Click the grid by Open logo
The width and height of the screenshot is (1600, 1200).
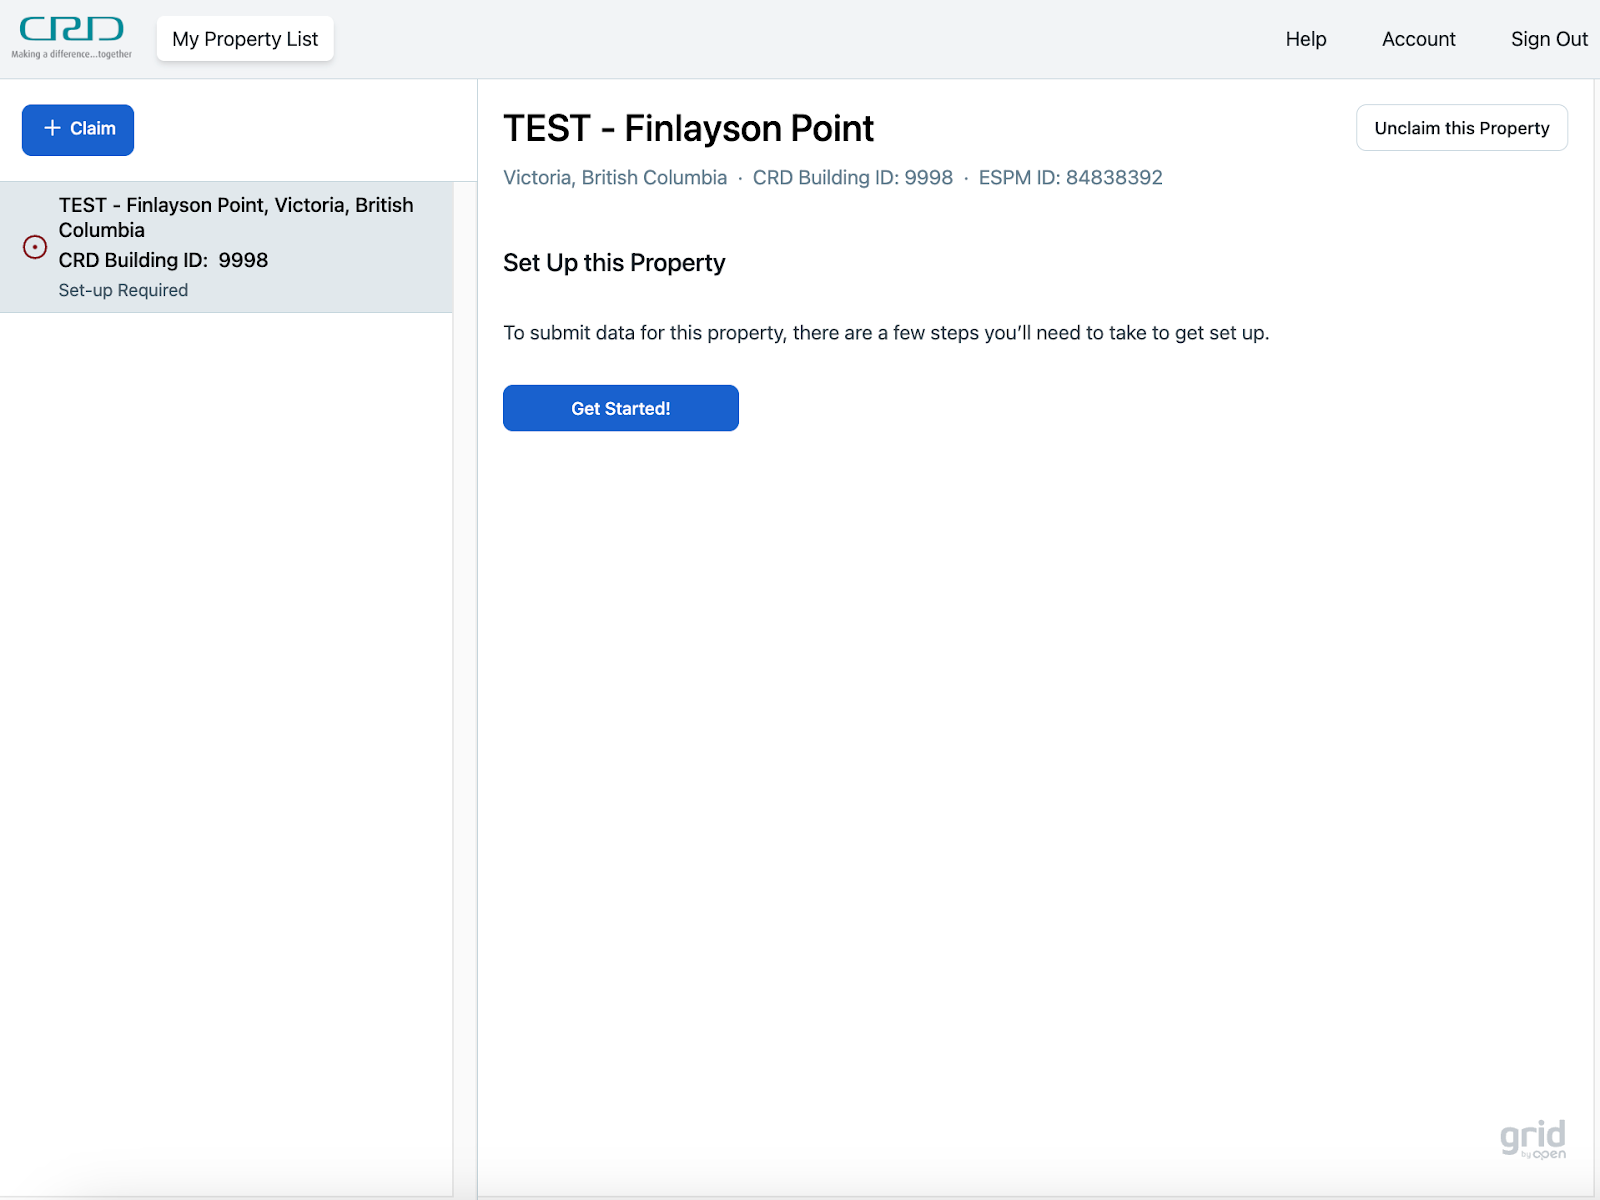1532,1138
